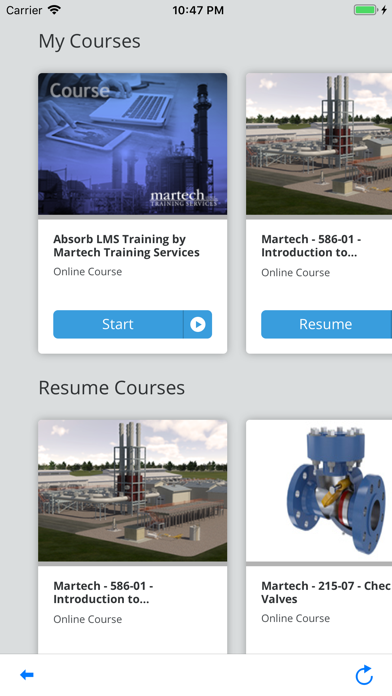This screenshot has height=696, width=392.
Task: Select 'Martech - 215-07 - Check Valves' title
Action: pos(326,593)
